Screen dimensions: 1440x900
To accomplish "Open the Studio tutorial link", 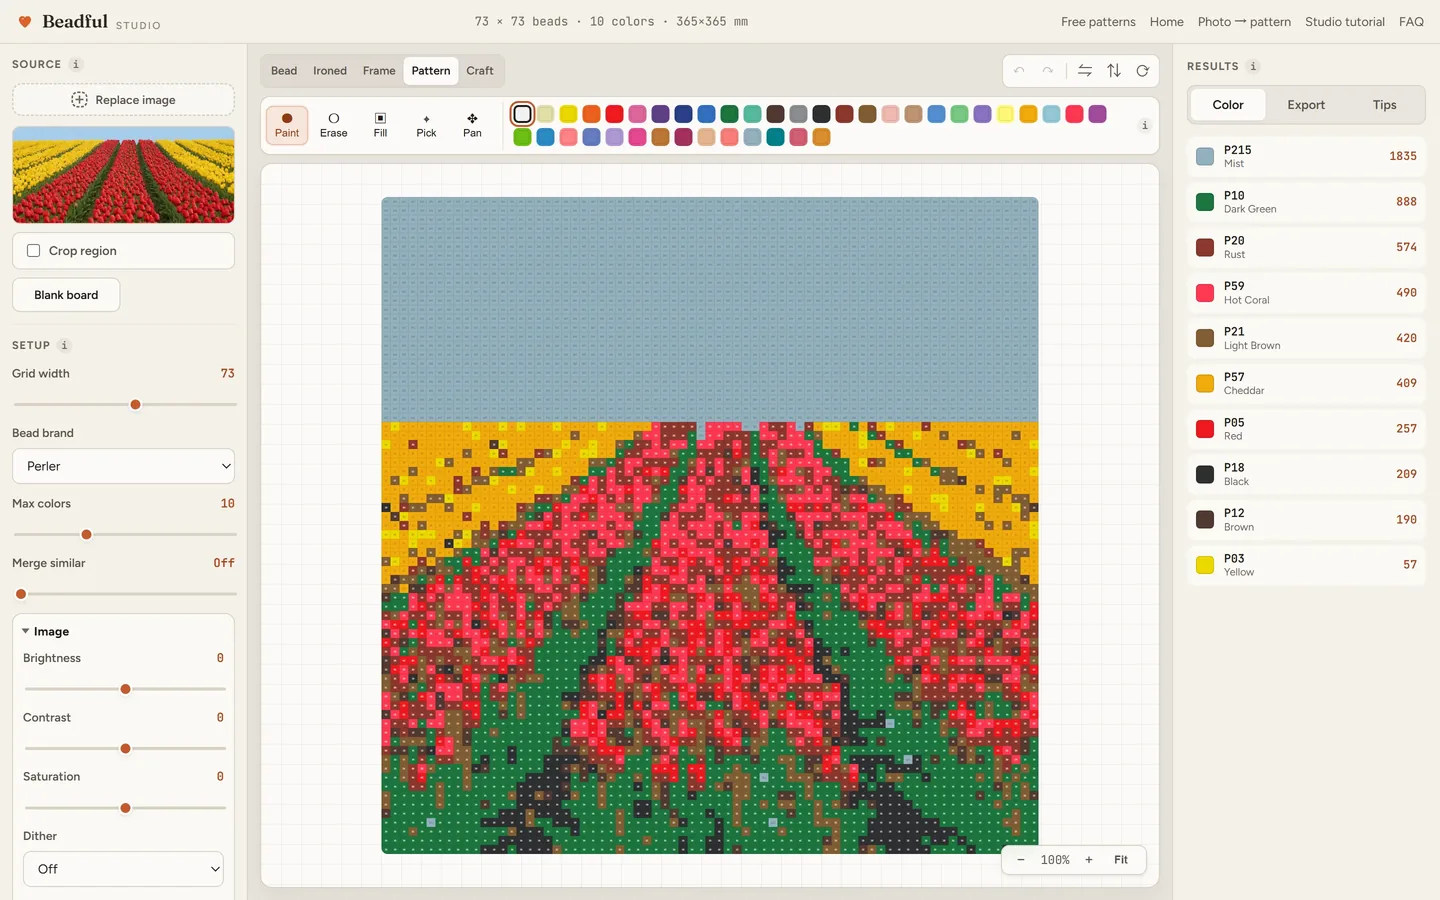I will [1345, 22].
